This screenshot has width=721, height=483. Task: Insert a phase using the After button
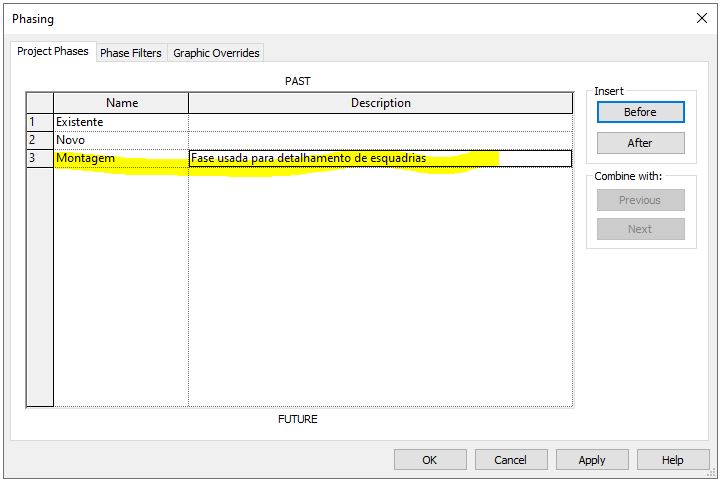[641, 143]
